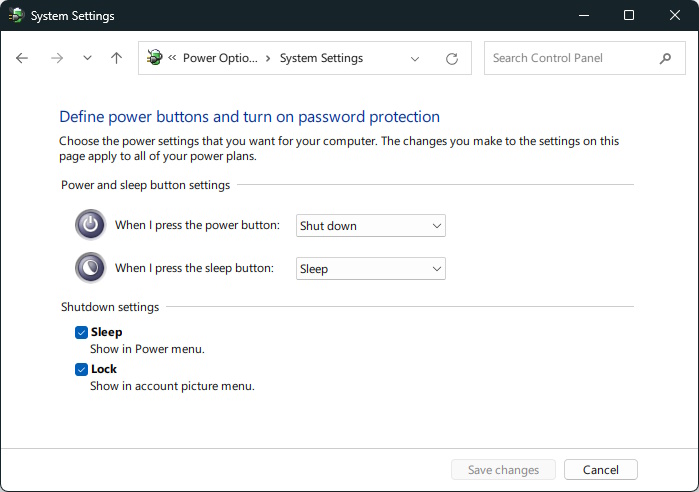Select Power Options breadcrumb item
Viewport: 699px width, 492px height.
[220, 58]
